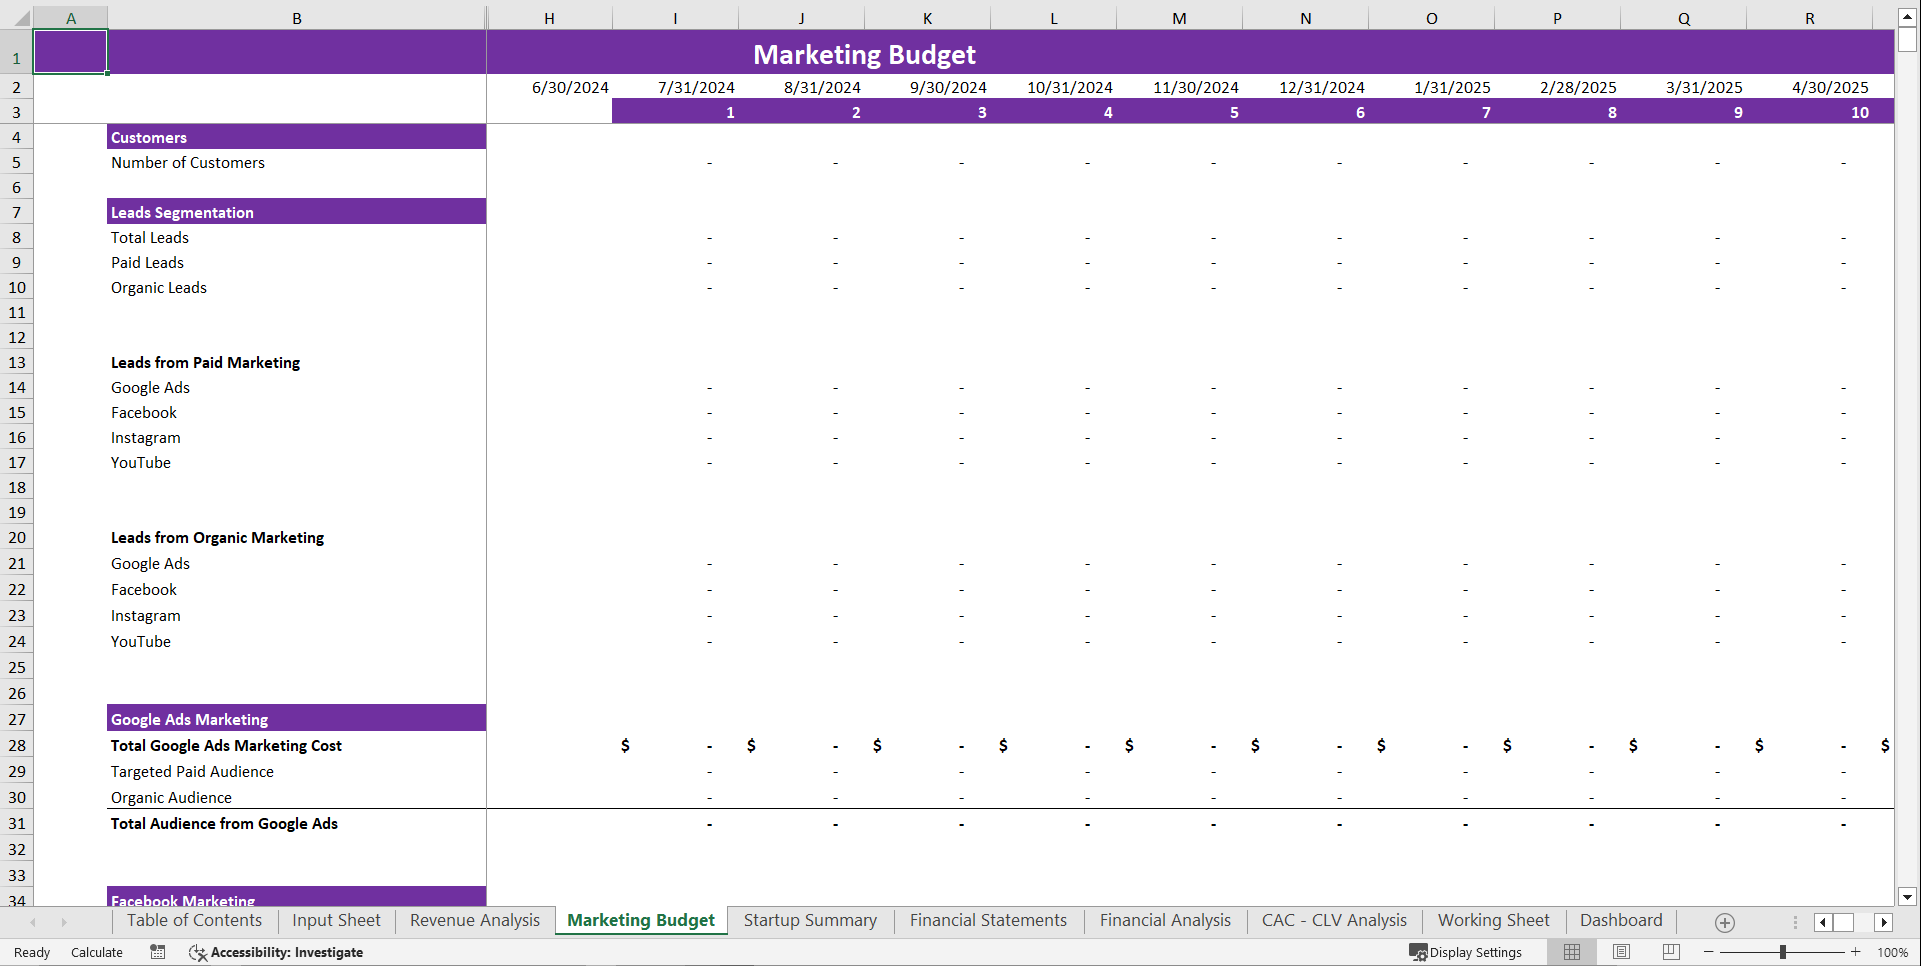The height and width of the screenshot is (966, 1921).
Task: Click Leads from Organic Marketing label
Action: [x=217, y=537]
